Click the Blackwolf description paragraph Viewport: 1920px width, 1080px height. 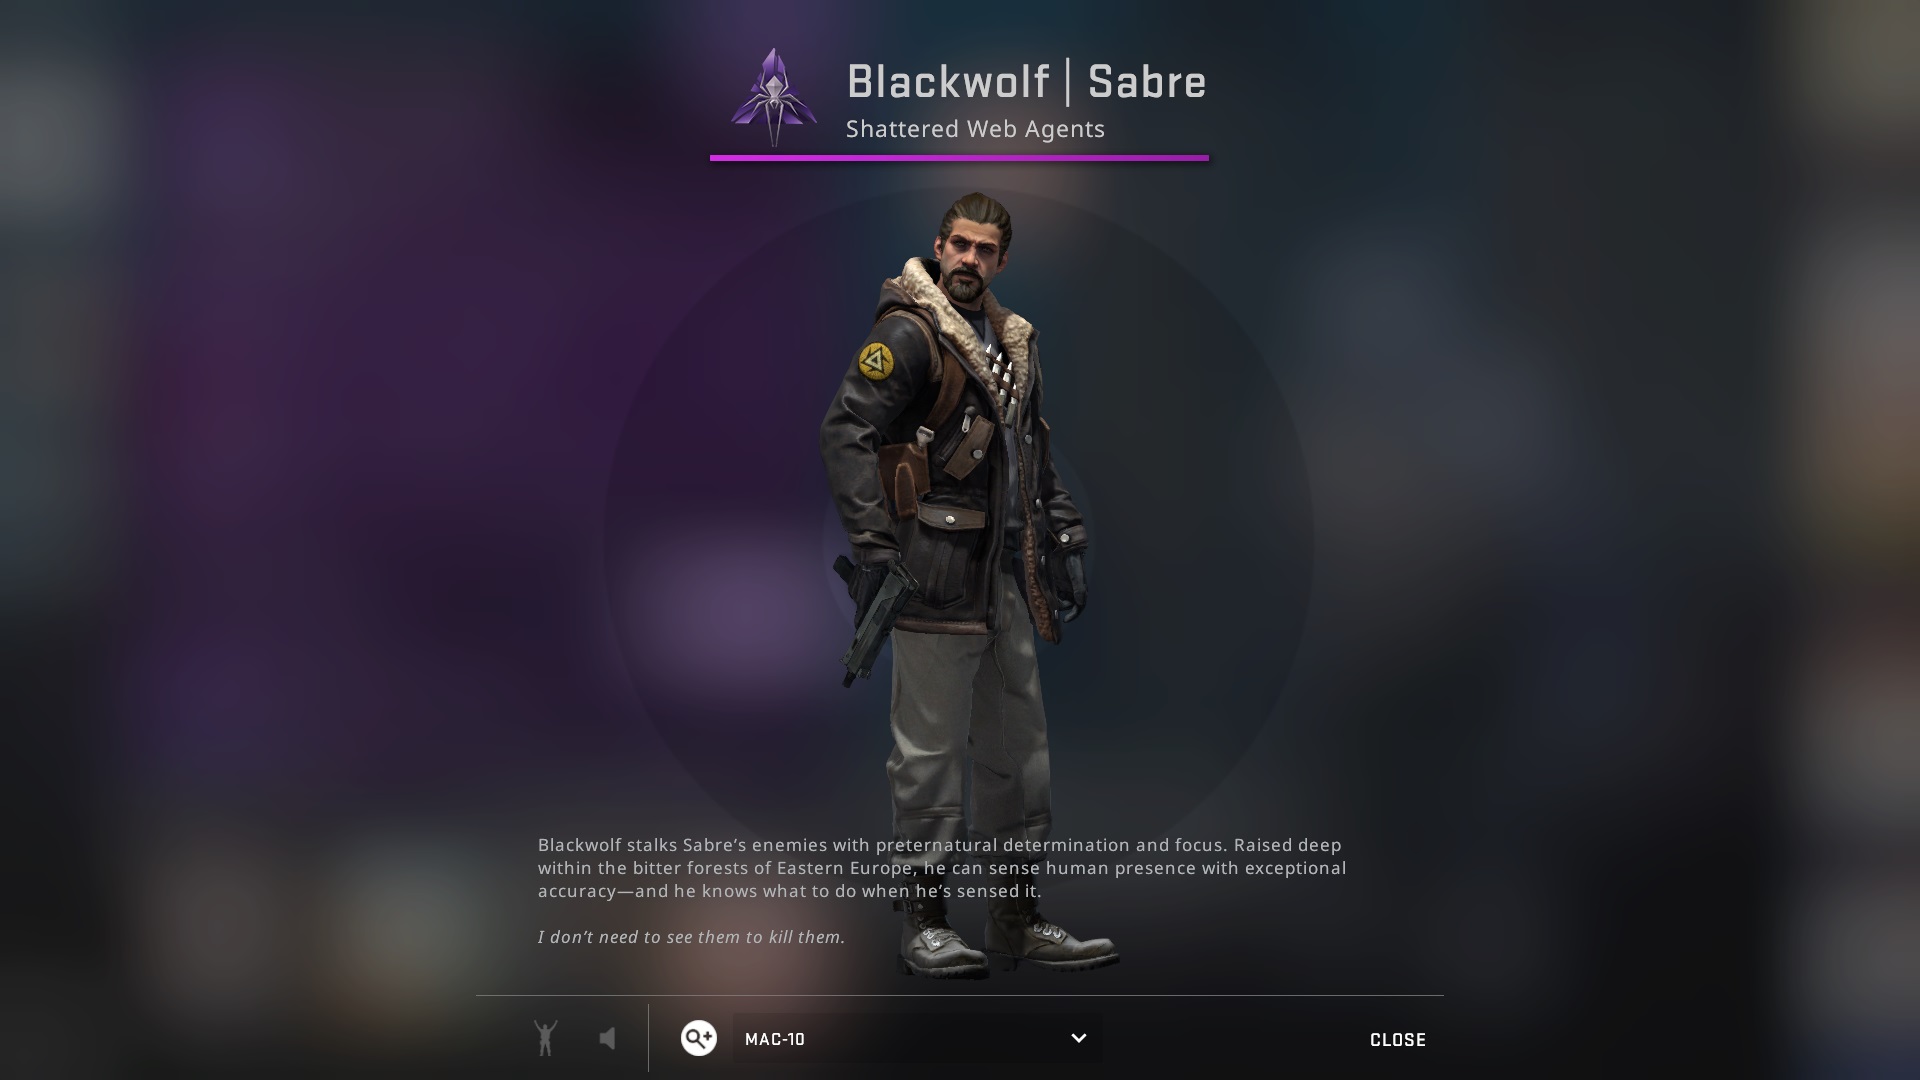click(x=942, y=868)
